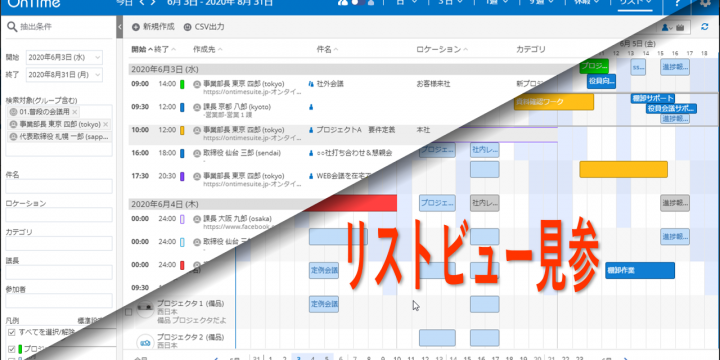Click the 抽出条件 search magnifier icon

[12, 27]
